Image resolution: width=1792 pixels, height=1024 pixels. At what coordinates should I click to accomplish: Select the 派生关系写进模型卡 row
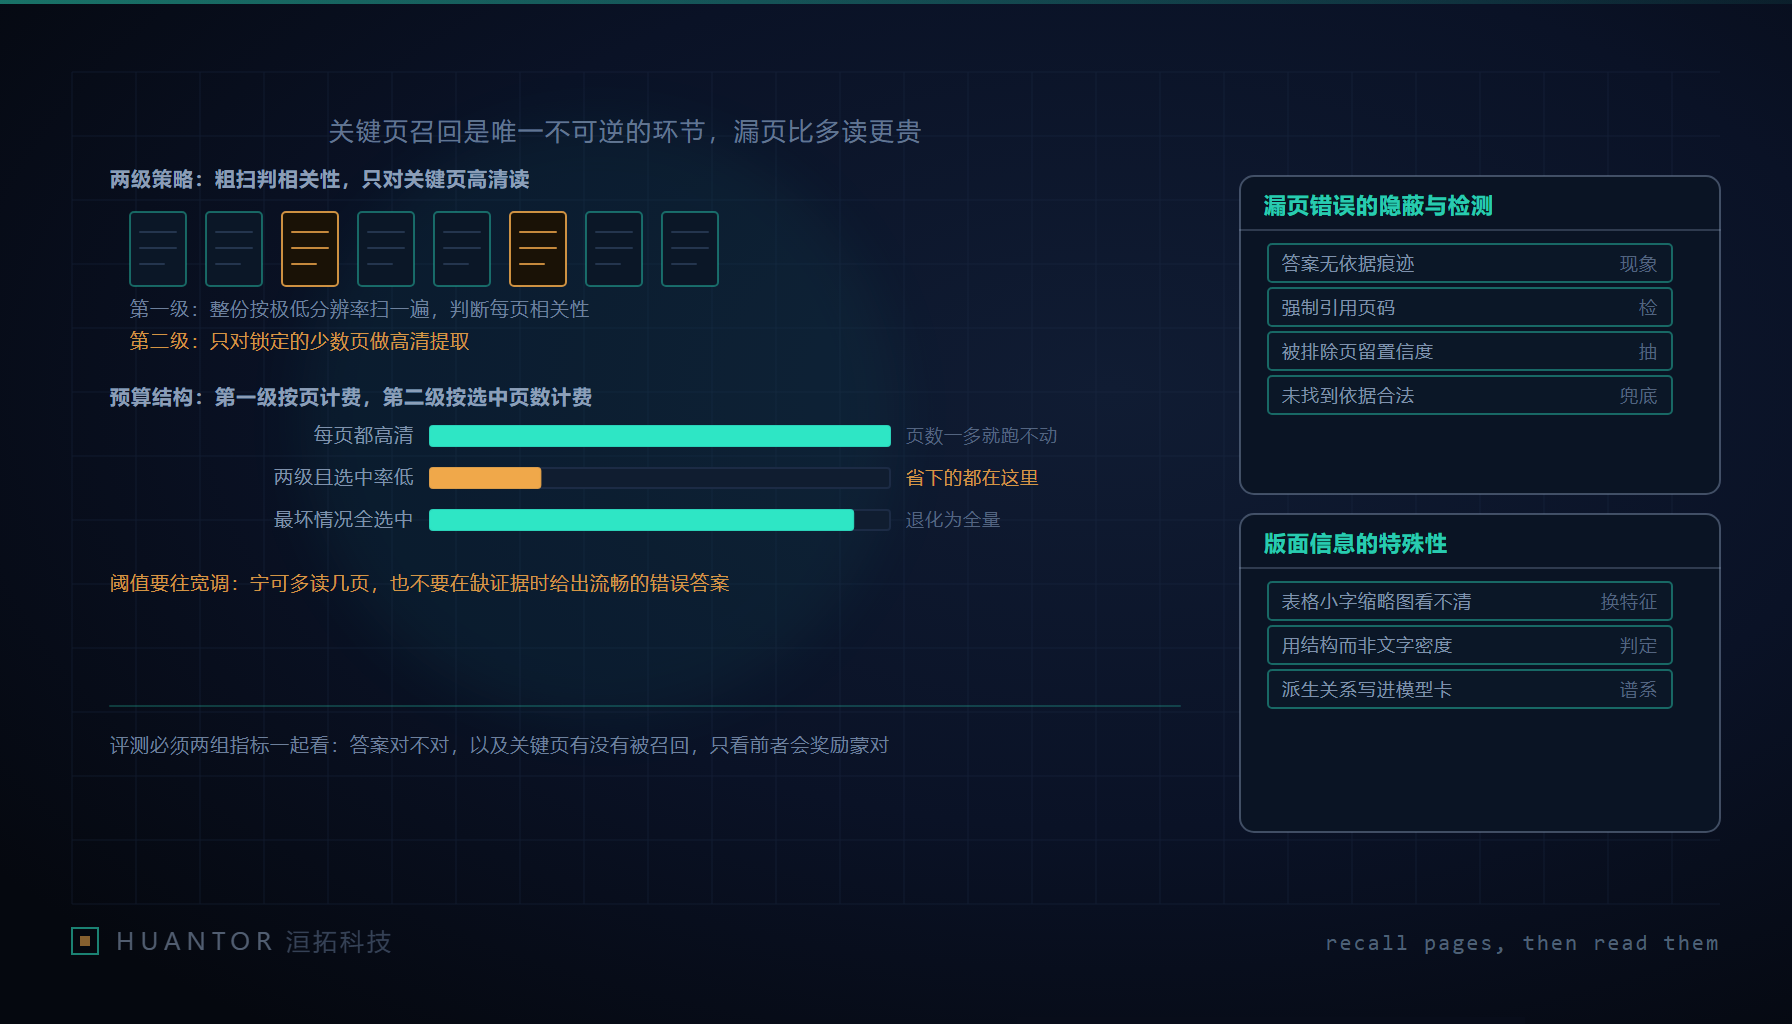(1470, 690)
